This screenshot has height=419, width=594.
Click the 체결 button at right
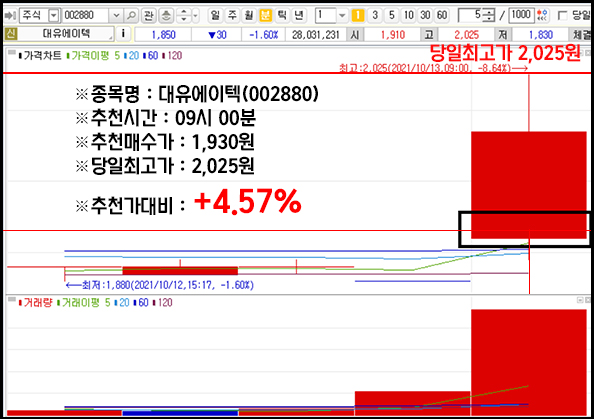[581, 35]
